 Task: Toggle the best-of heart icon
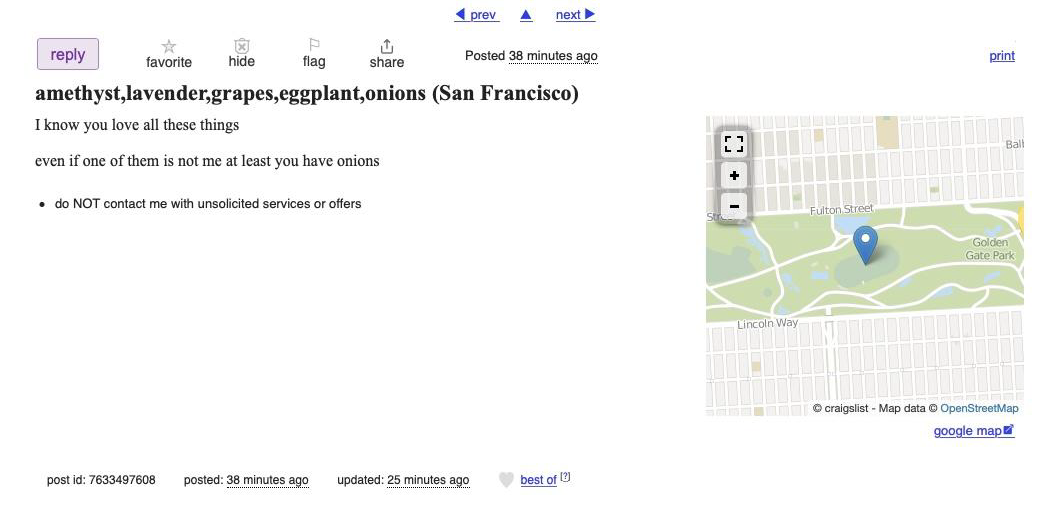click(x=507, y=480)
